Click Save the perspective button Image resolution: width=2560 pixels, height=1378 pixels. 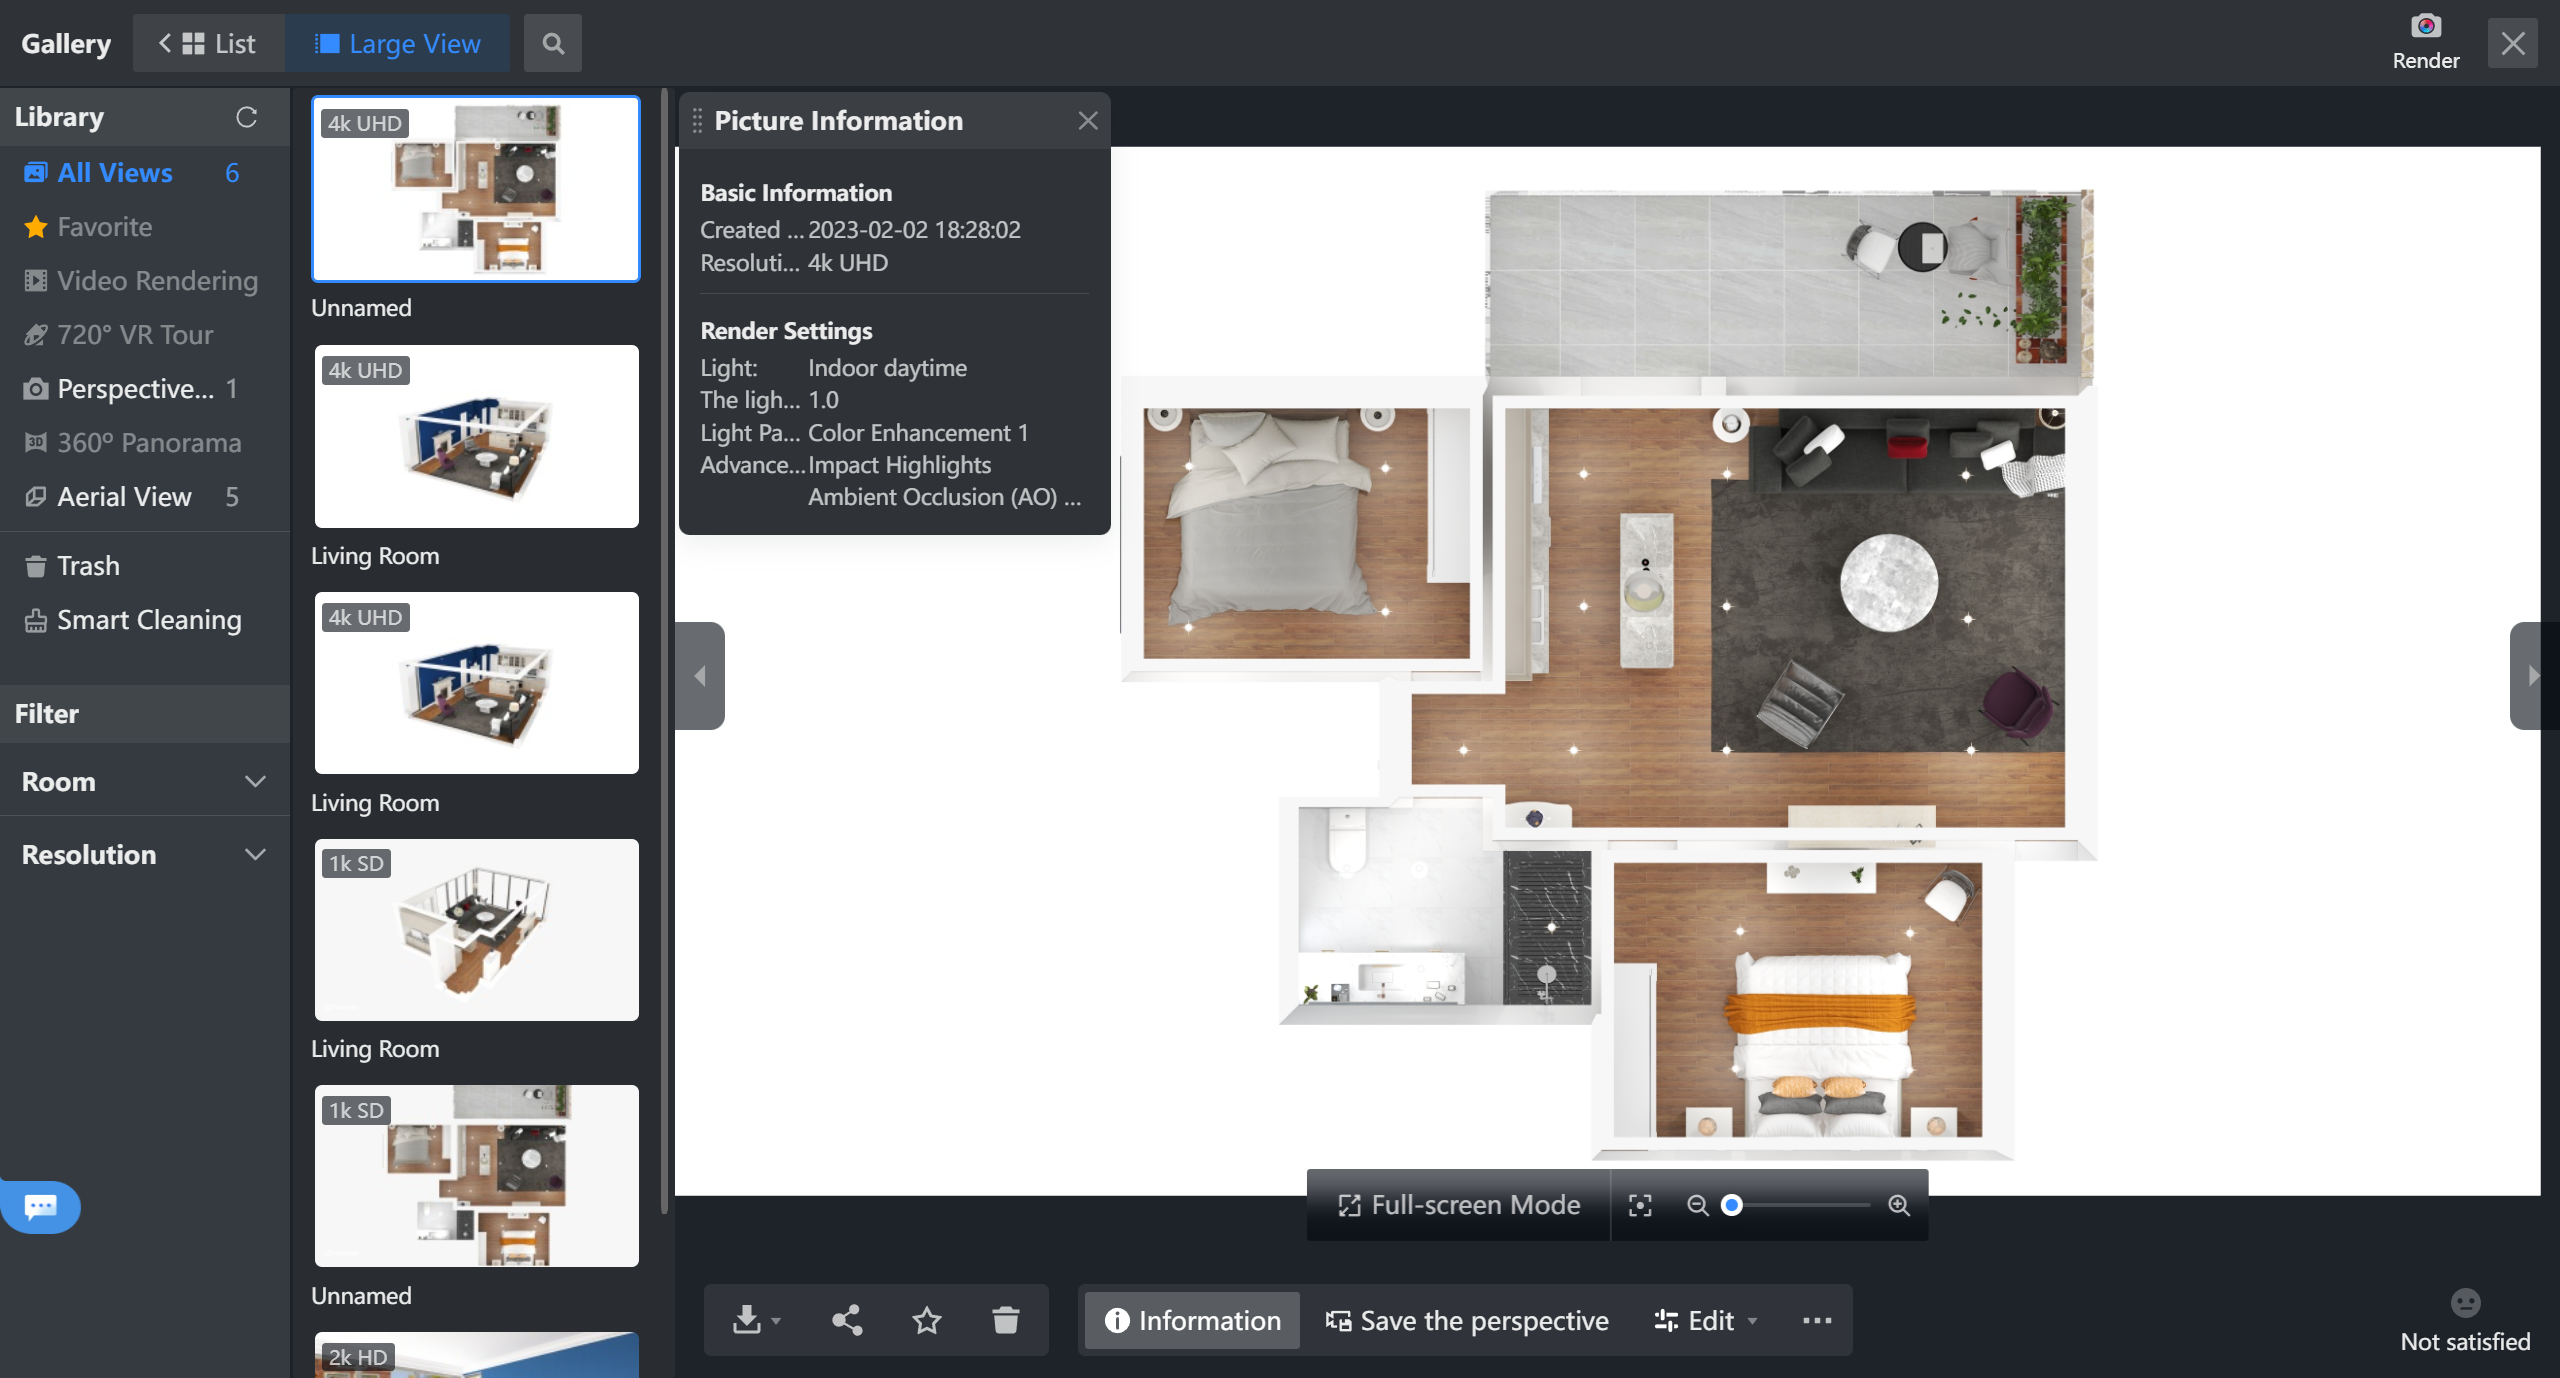pyautogui.click(x=1467, y=1320)
